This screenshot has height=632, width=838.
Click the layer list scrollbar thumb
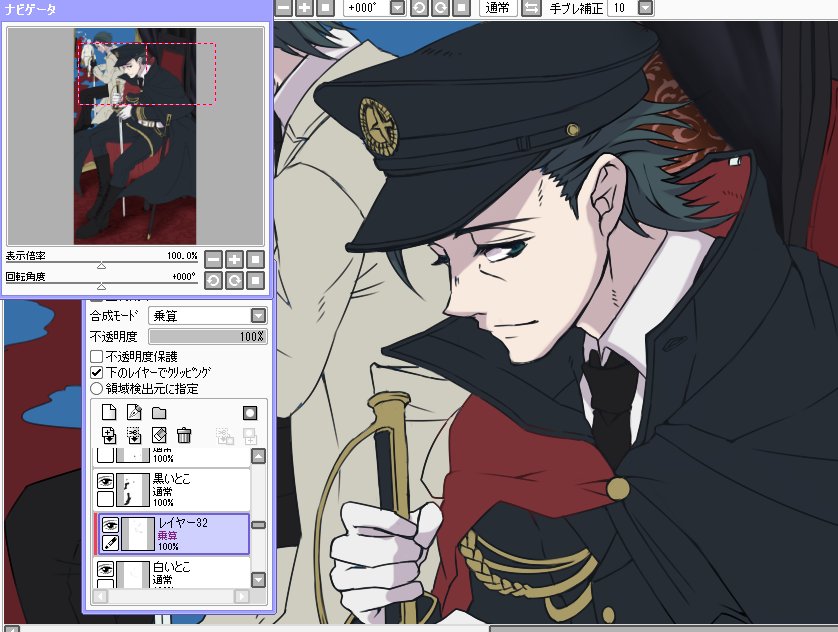click(x=259, y=525)
